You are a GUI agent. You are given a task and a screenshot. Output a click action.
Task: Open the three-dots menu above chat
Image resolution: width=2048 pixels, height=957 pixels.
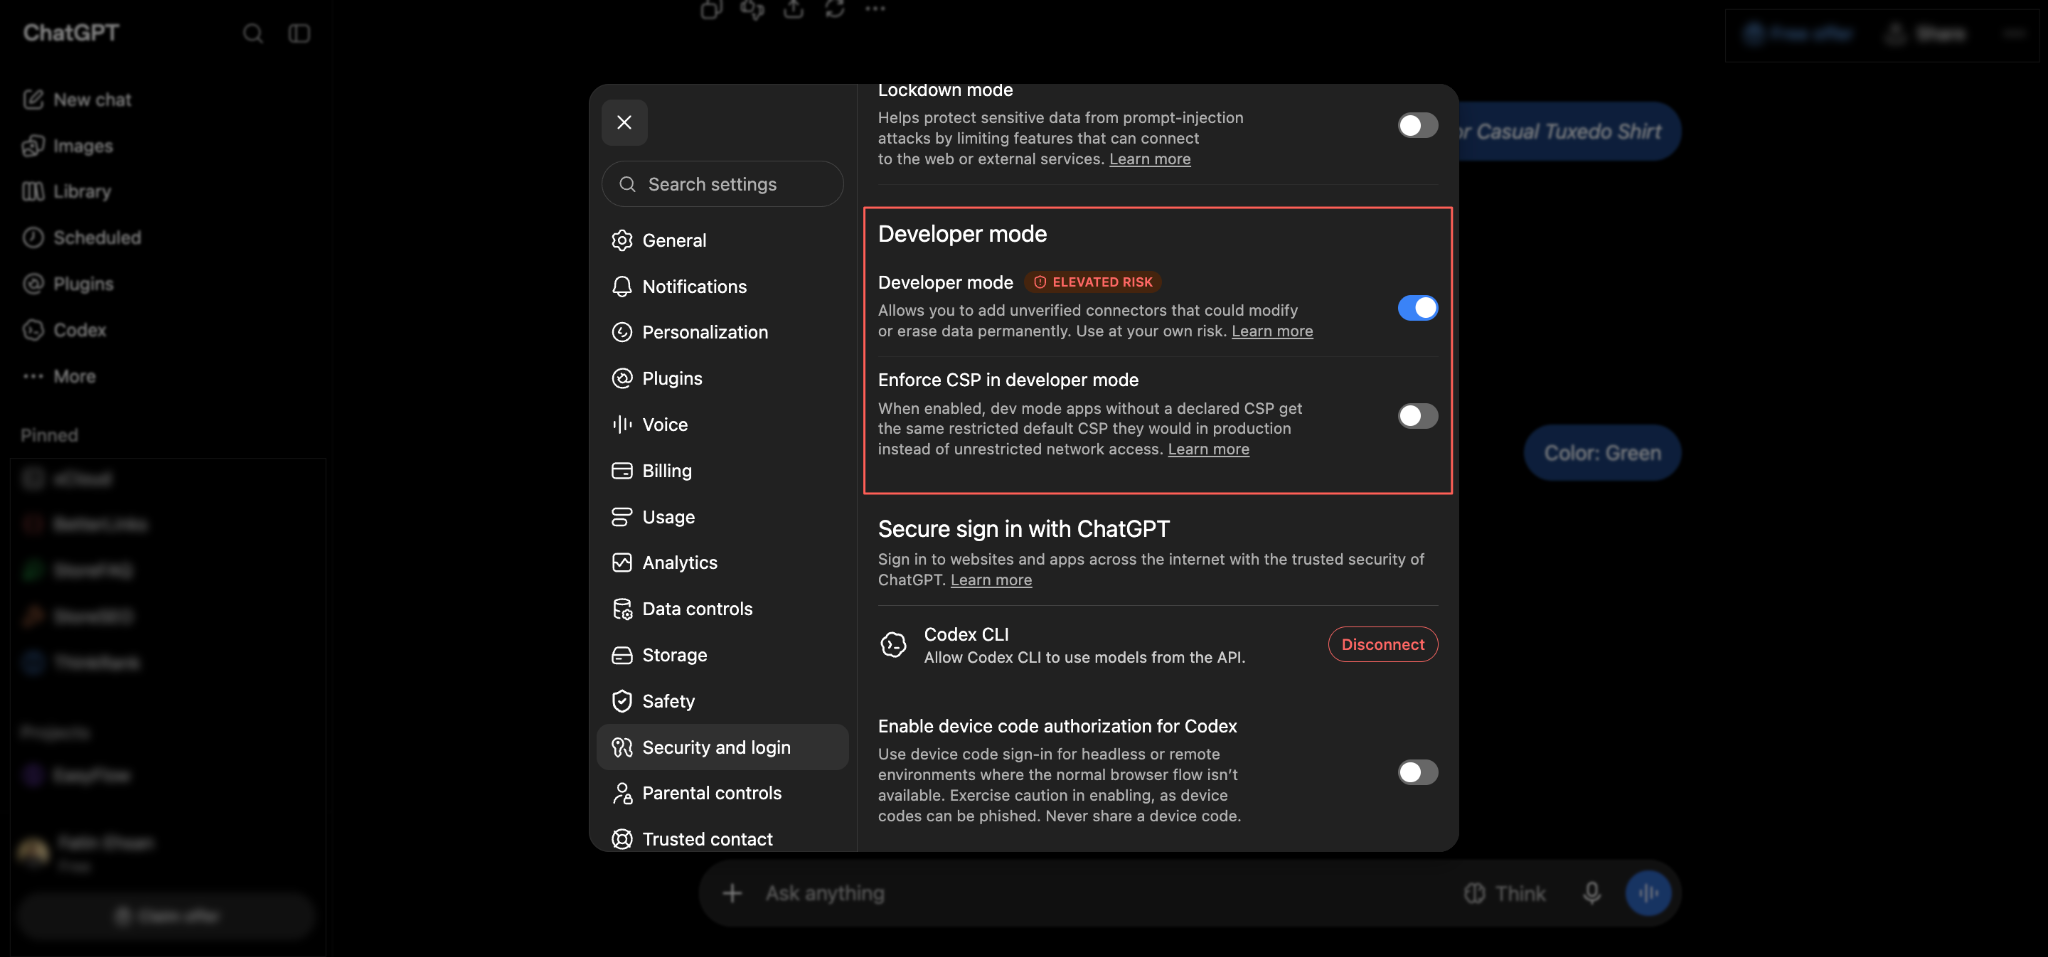(x=876, y=9)
